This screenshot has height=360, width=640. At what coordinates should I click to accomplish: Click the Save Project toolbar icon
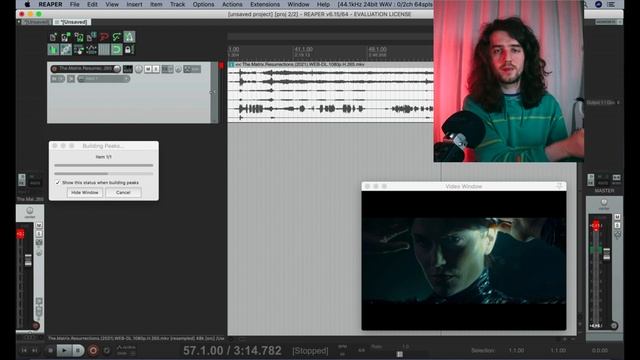tap(78, 37)
